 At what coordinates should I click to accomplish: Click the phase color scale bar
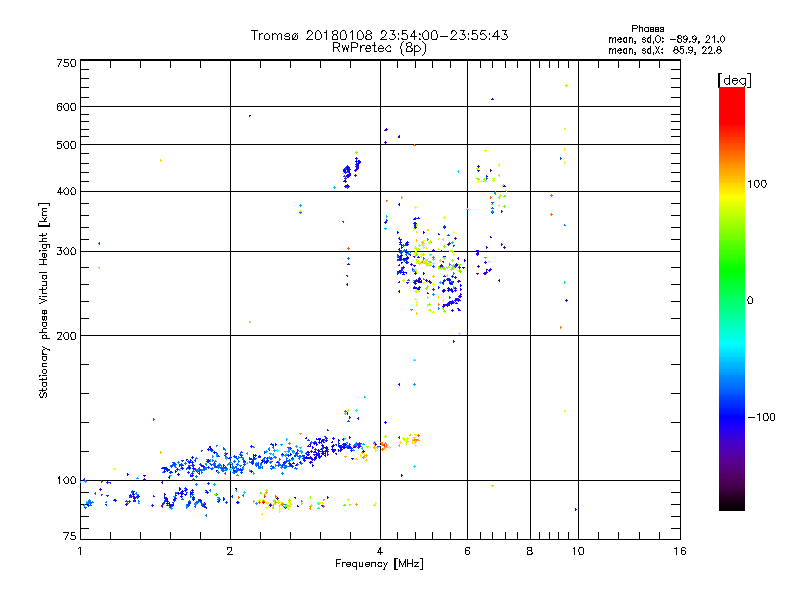732,299
